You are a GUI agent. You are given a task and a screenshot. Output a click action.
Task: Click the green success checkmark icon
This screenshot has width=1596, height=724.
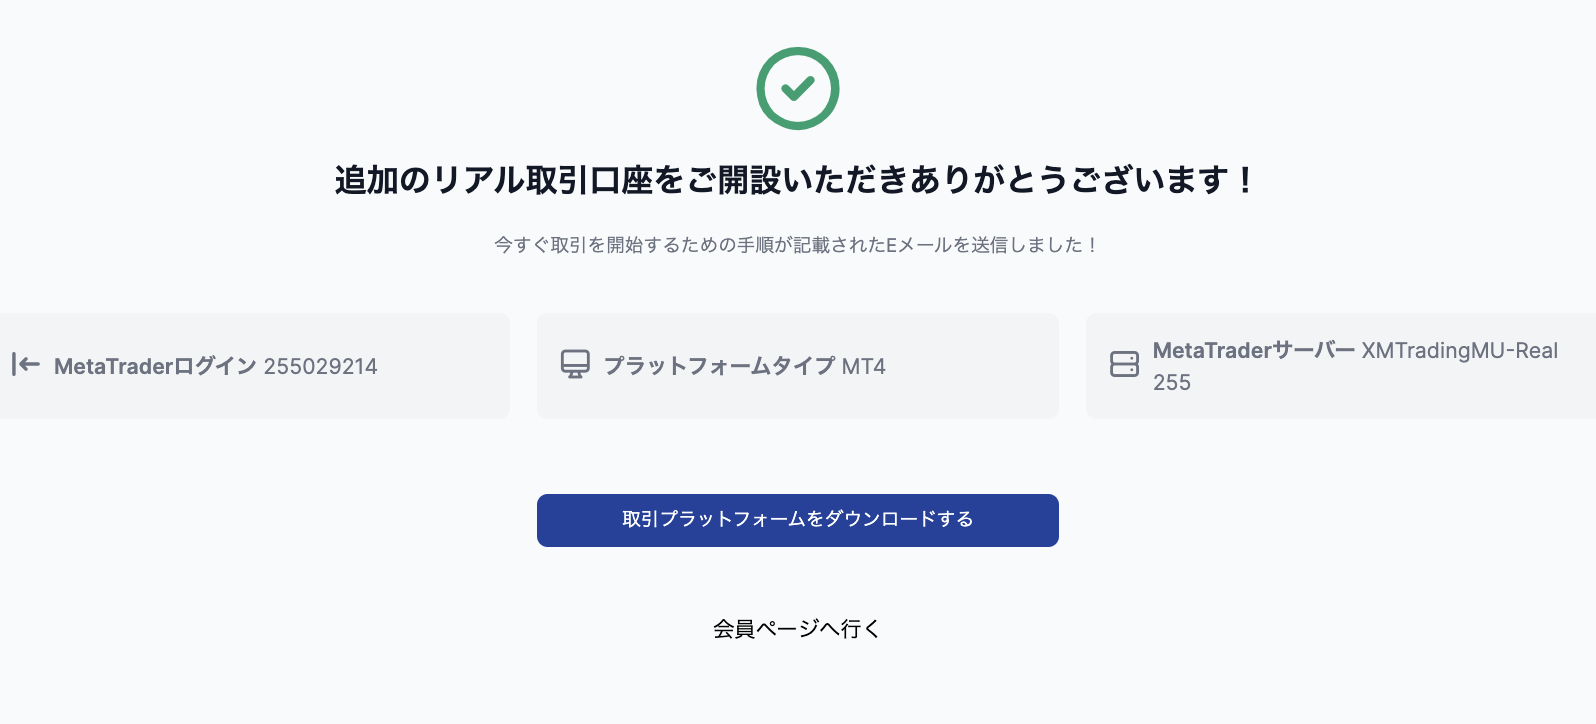797,88
